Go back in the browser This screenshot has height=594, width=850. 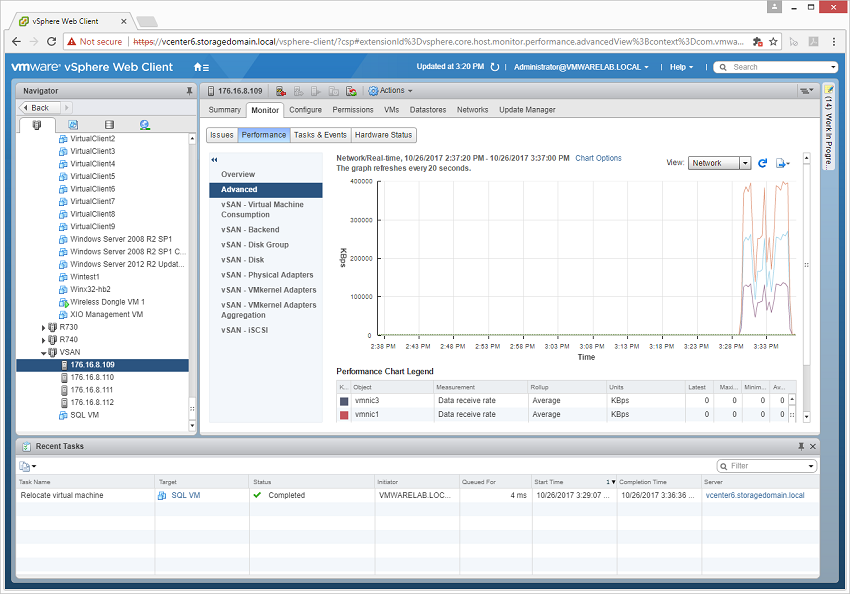tap(16, 42)
